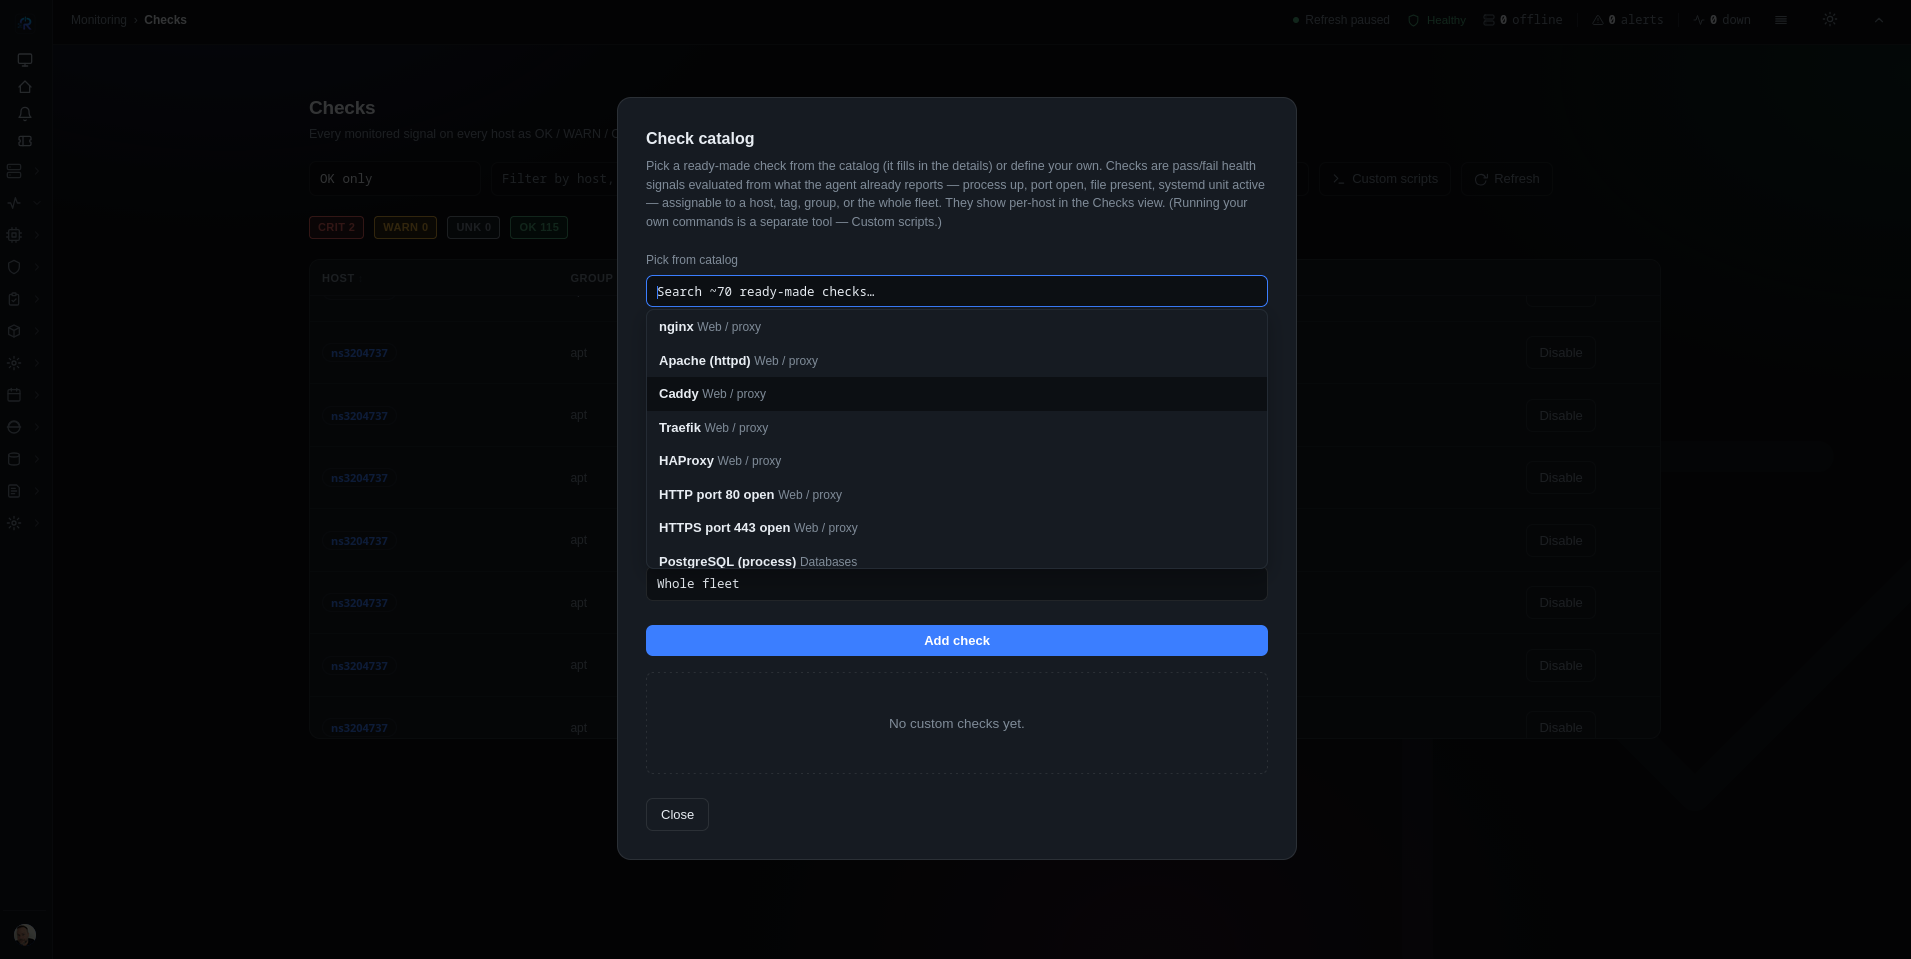Viewport: 1911px width, 959px height.
Task: Open the database cylinder icon in sidebar
Action: [14, 459]
